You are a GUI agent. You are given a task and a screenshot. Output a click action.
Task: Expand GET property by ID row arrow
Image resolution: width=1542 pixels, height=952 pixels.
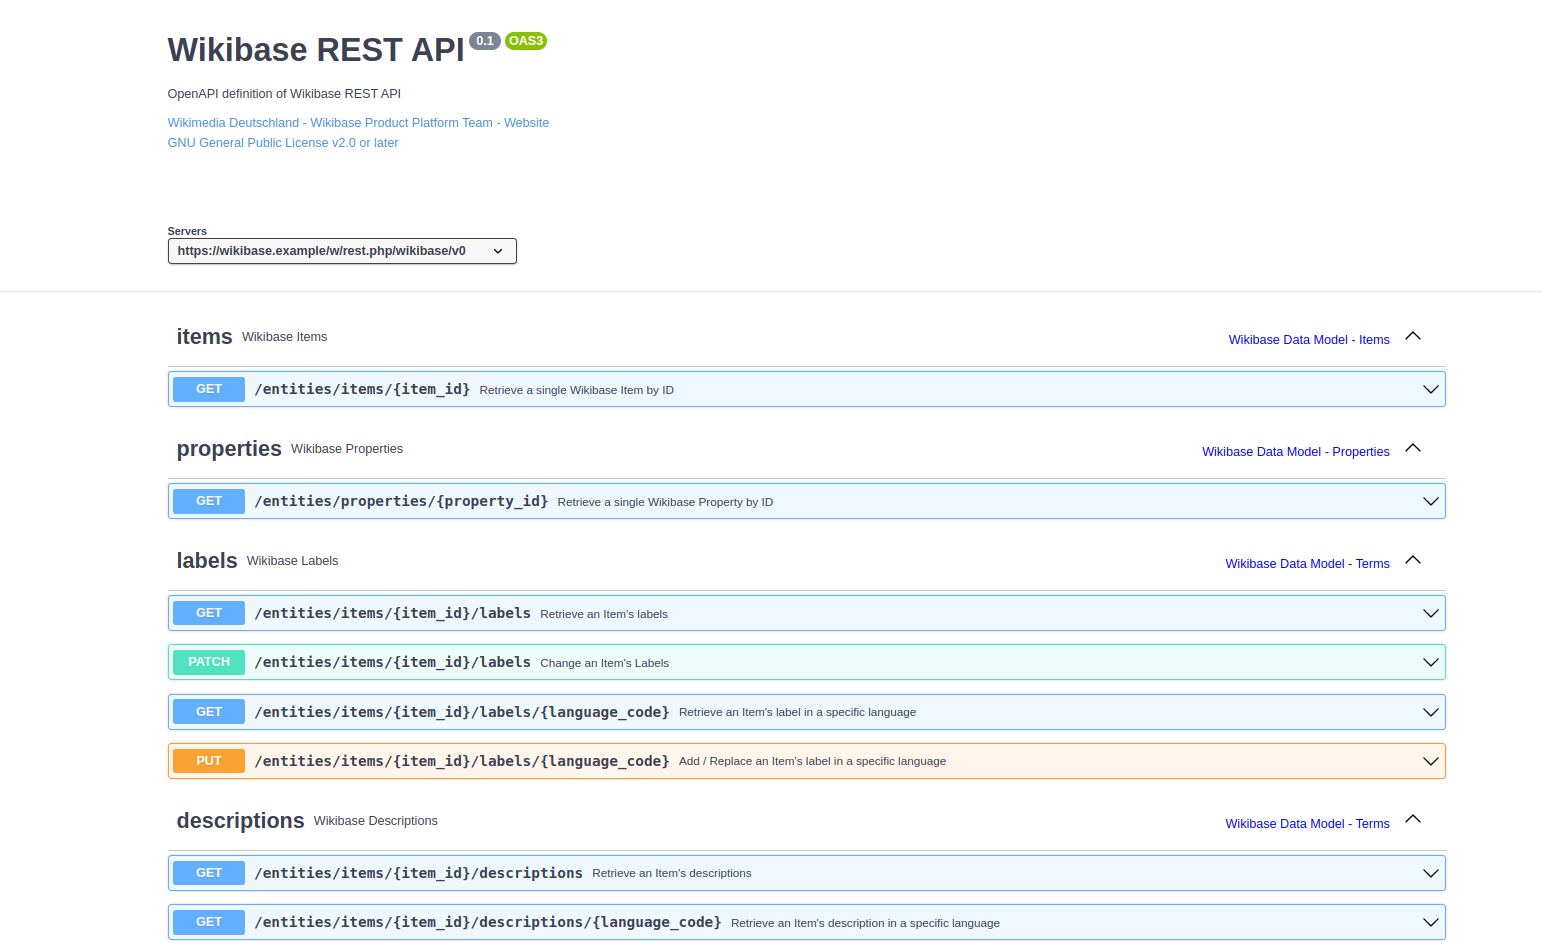point(1430,502)
